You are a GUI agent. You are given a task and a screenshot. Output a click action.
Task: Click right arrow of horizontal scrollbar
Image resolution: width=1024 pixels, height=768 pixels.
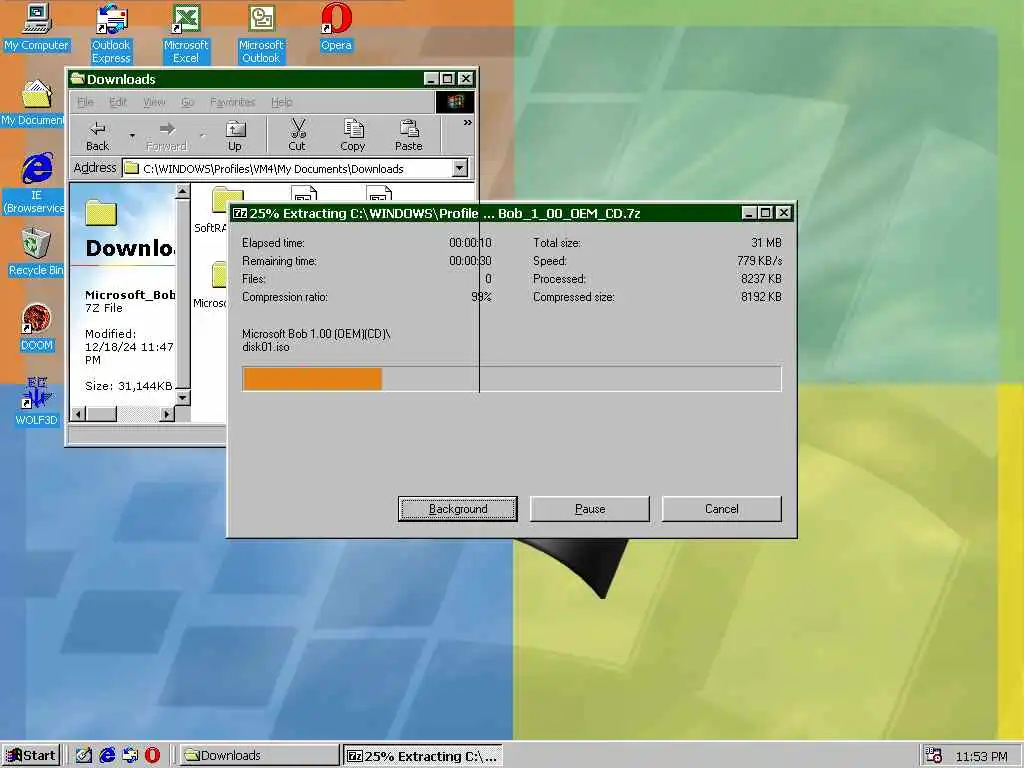click(x=167, y=413)
